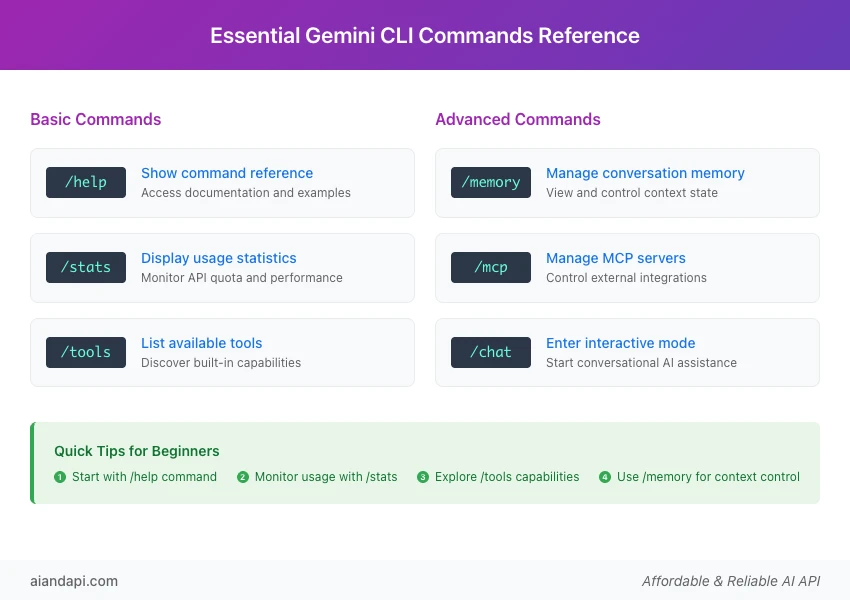
Task: Select the 'Enter interactive mode' title
Action: pos(620,343)
